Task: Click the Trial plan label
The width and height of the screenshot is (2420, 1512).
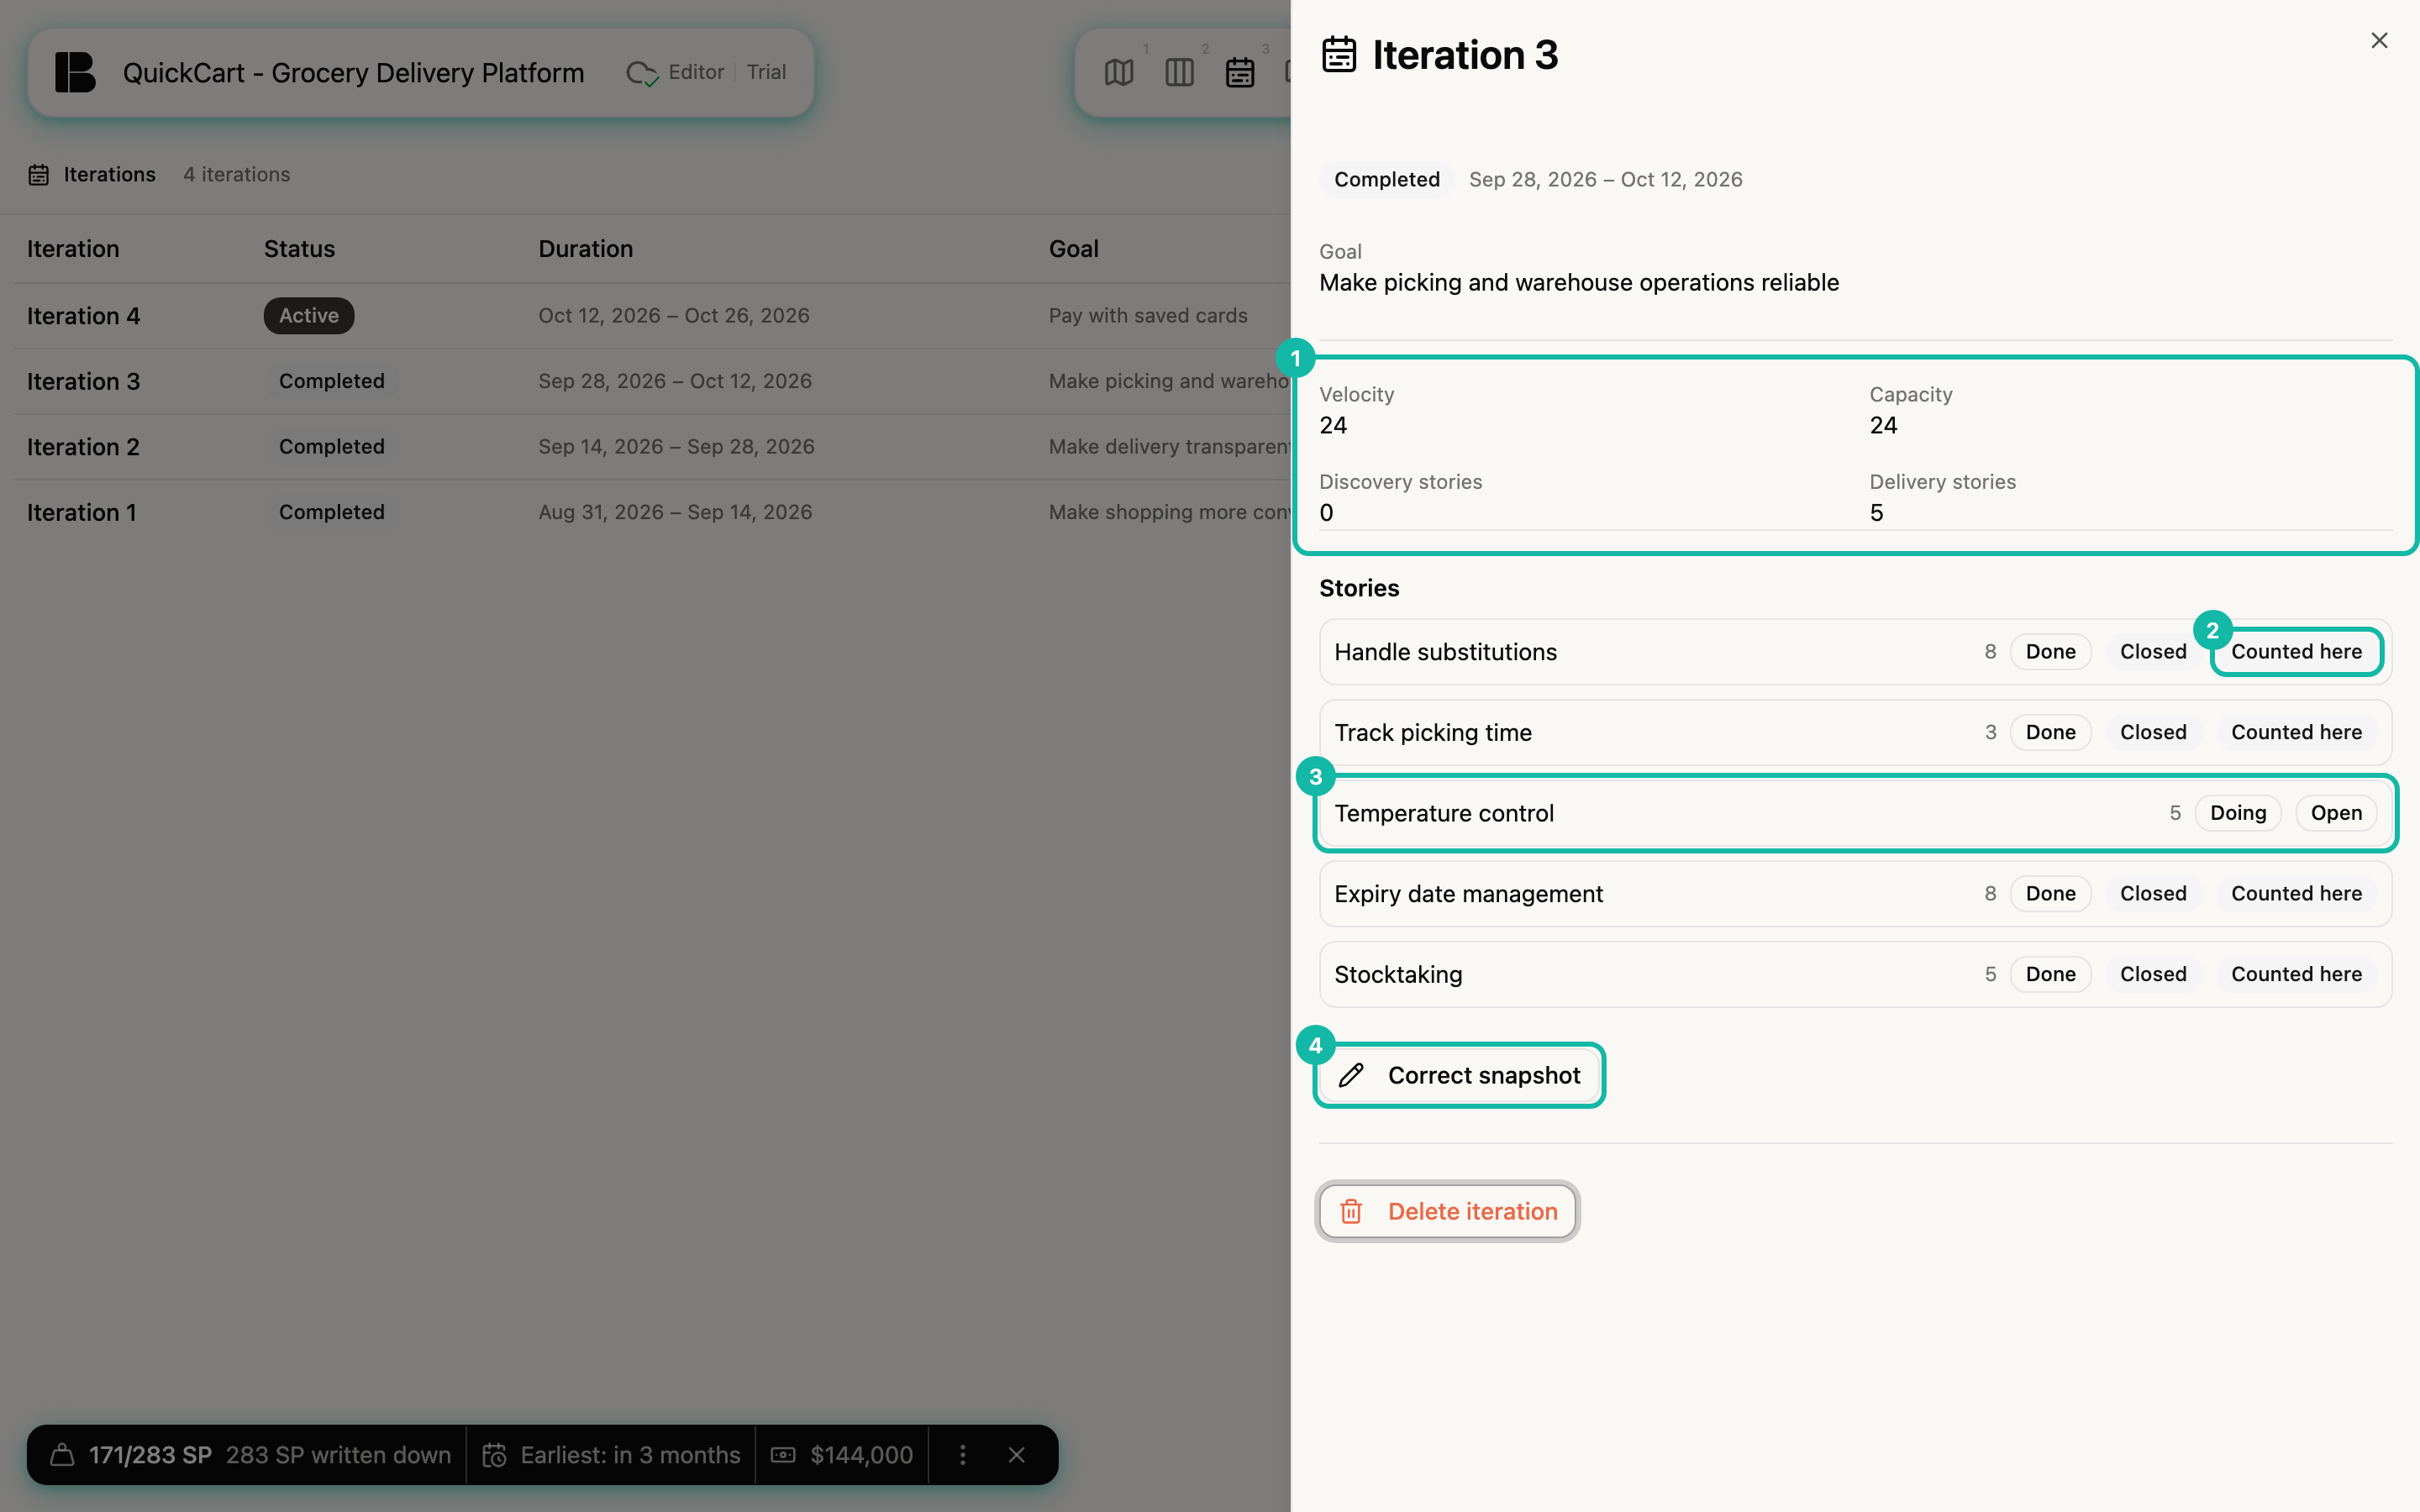Action: pos(766,72)
